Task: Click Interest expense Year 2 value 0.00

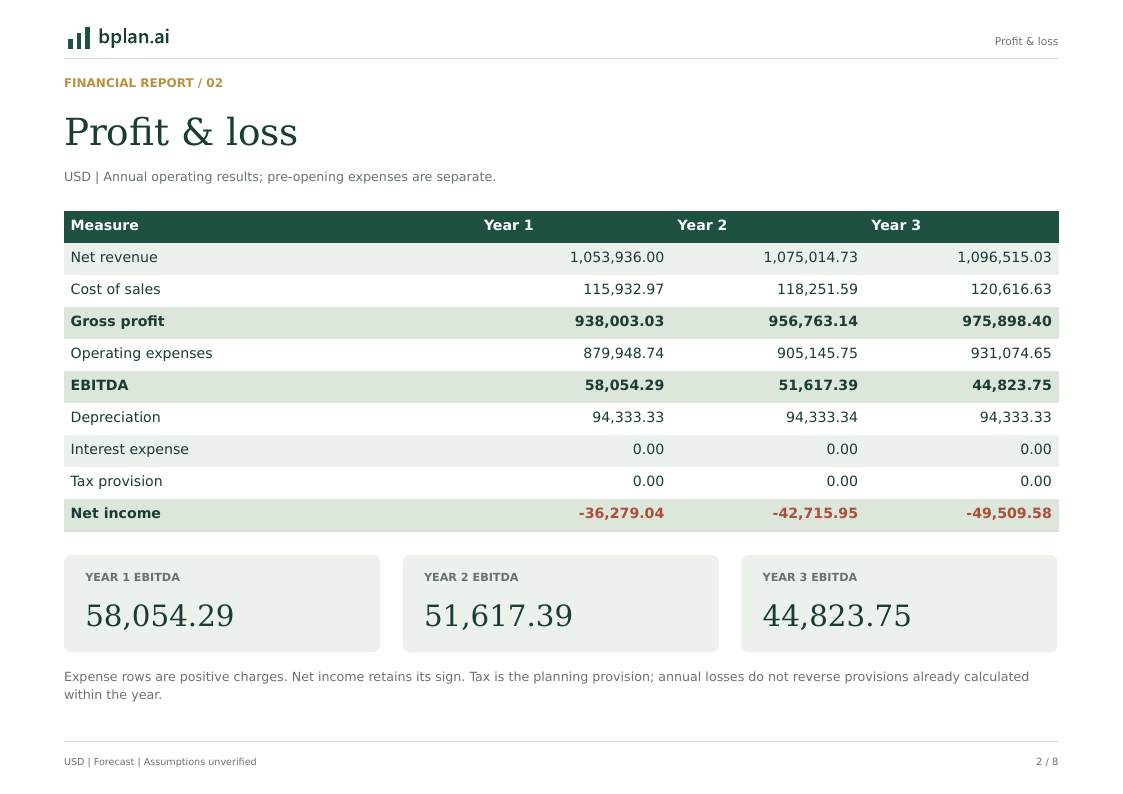Action: click(842, 450)
